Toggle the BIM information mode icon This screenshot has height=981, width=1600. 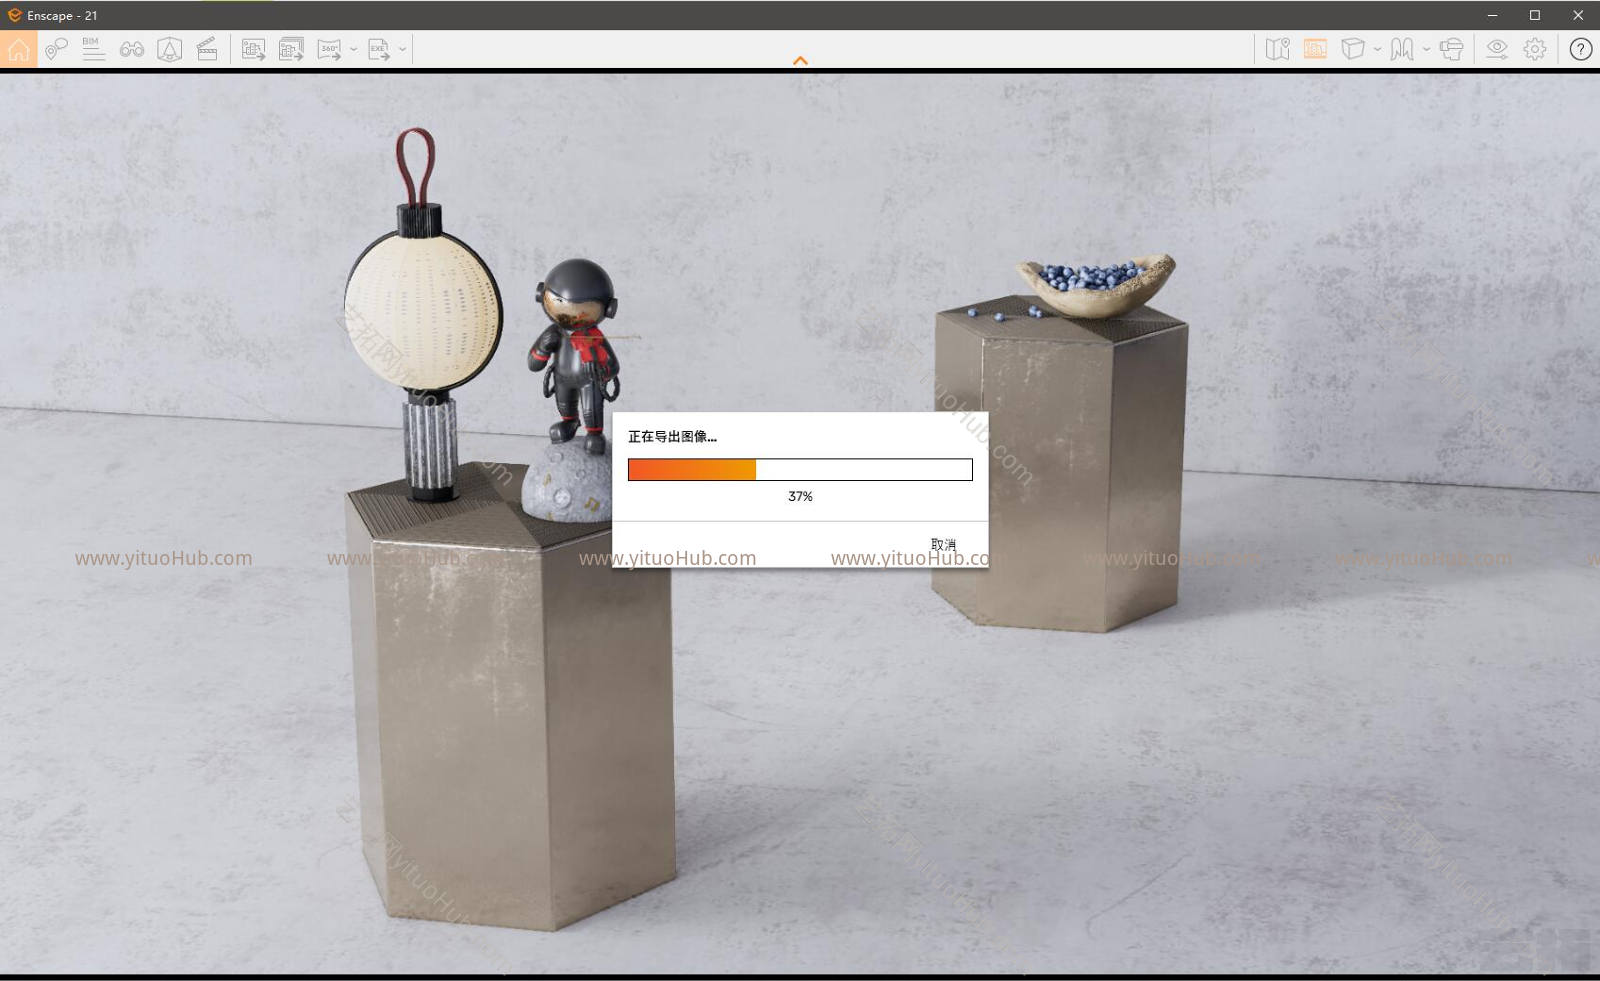pyautogui.click(x=93, y=49)
